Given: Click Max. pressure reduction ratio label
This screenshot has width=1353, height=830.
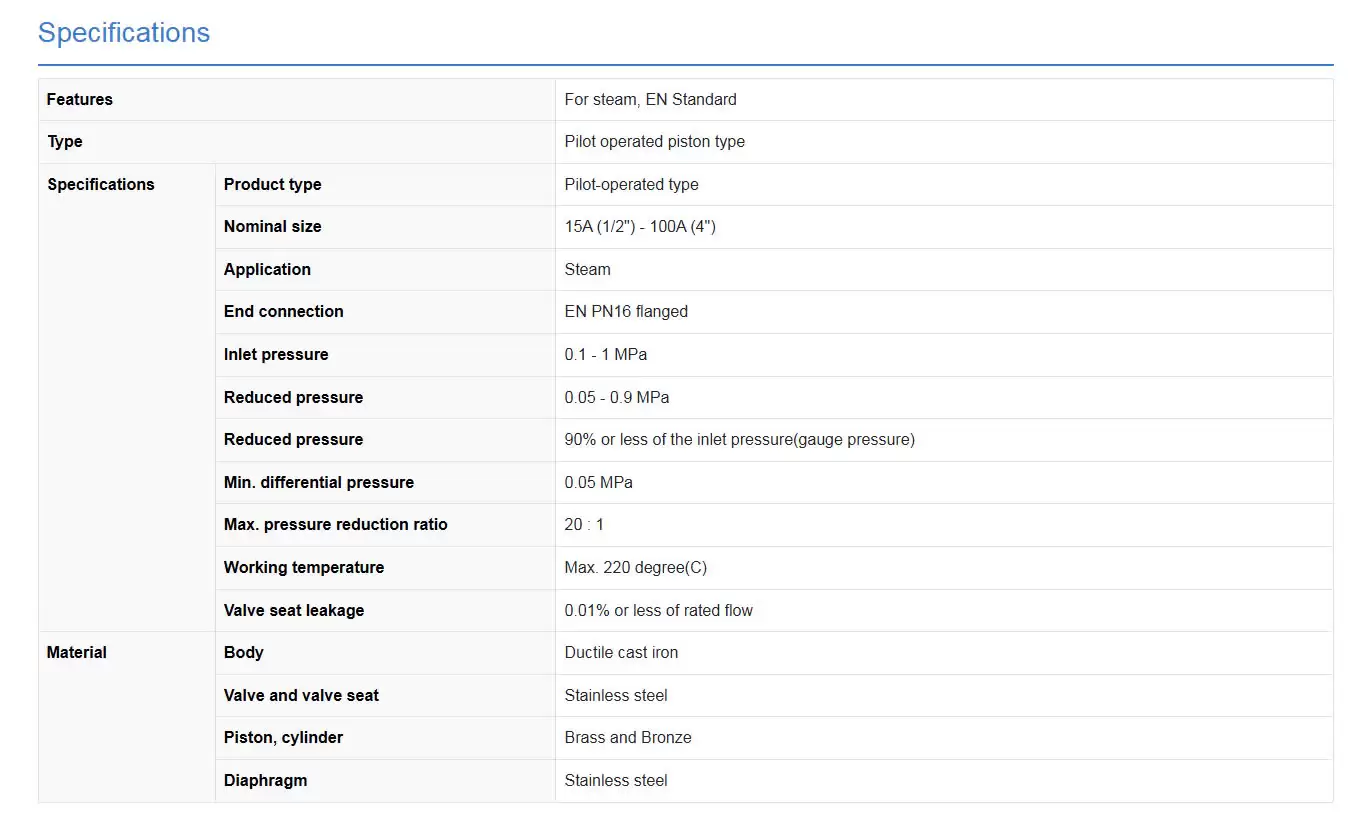Looking at the screenshot, I should point(335,525).
